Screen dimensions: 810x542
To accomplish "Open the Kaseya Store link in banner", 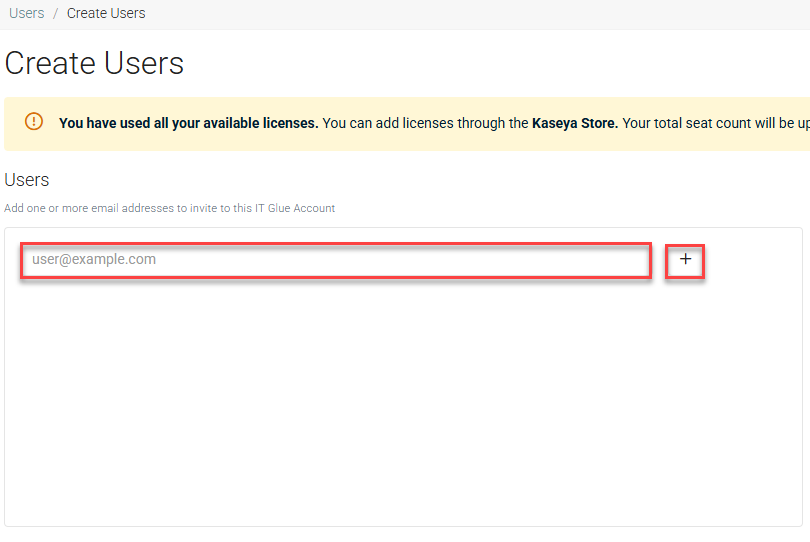I will (x=575, y=124).
